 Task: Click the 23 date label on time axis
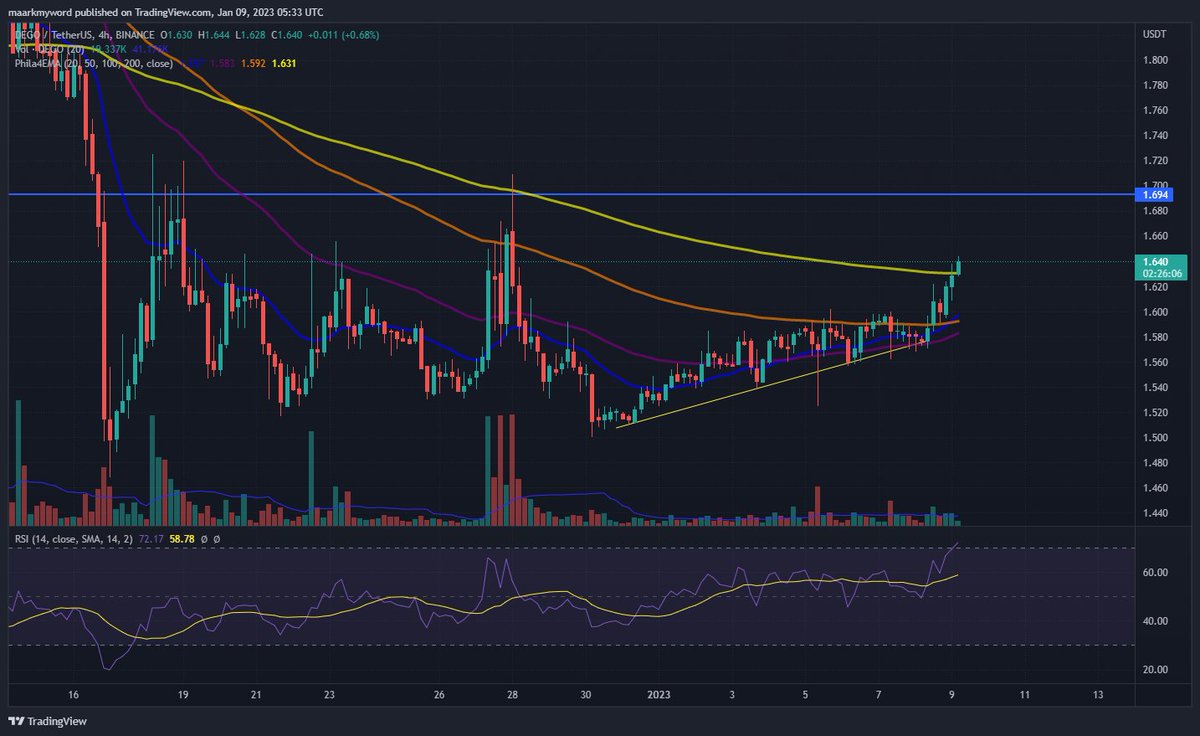tap(329, 694)
